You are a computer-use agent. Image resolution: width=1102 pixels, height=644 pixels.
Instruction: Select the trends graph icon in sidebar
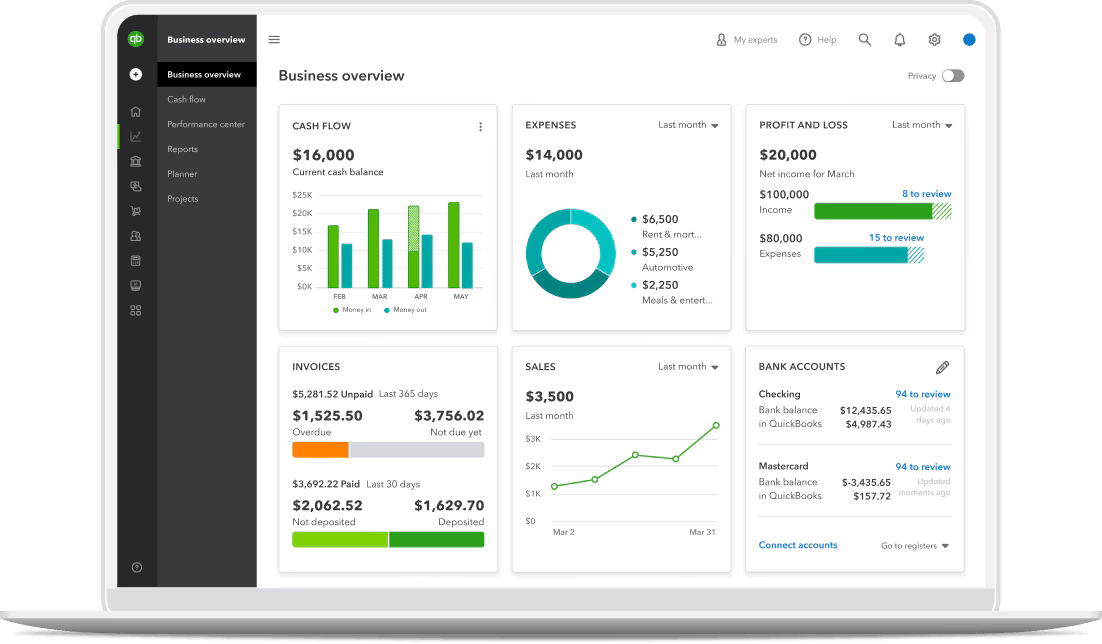[135, 136]
